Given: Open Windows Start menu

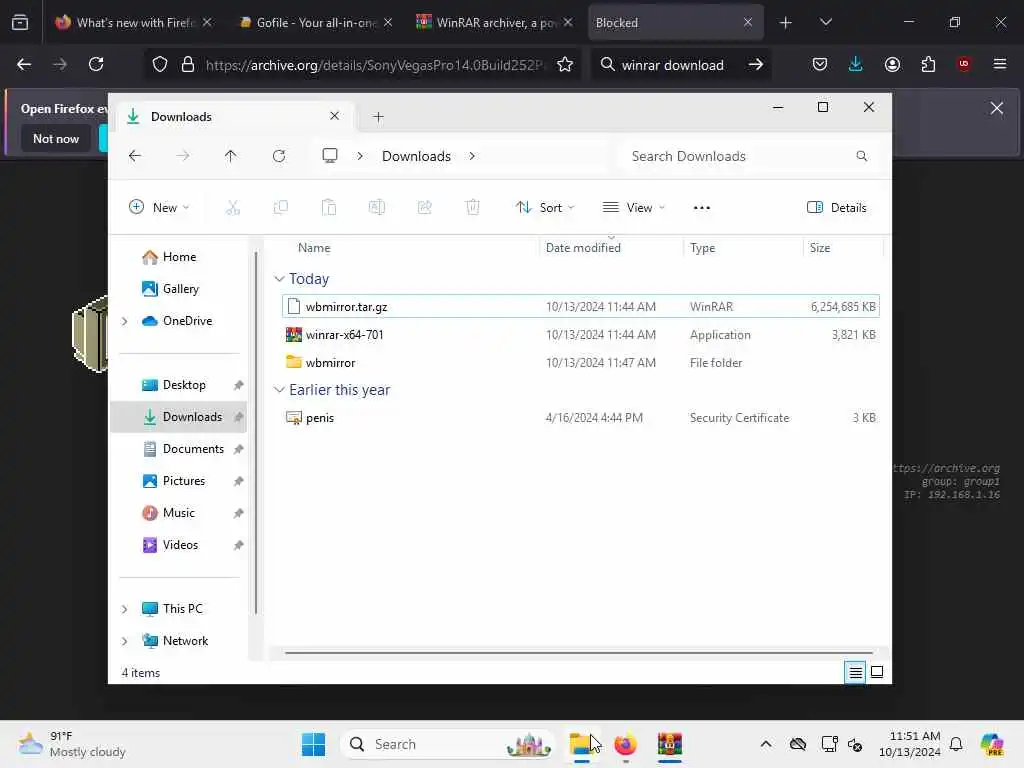Looking at the screenshot, I should [313, 744].
